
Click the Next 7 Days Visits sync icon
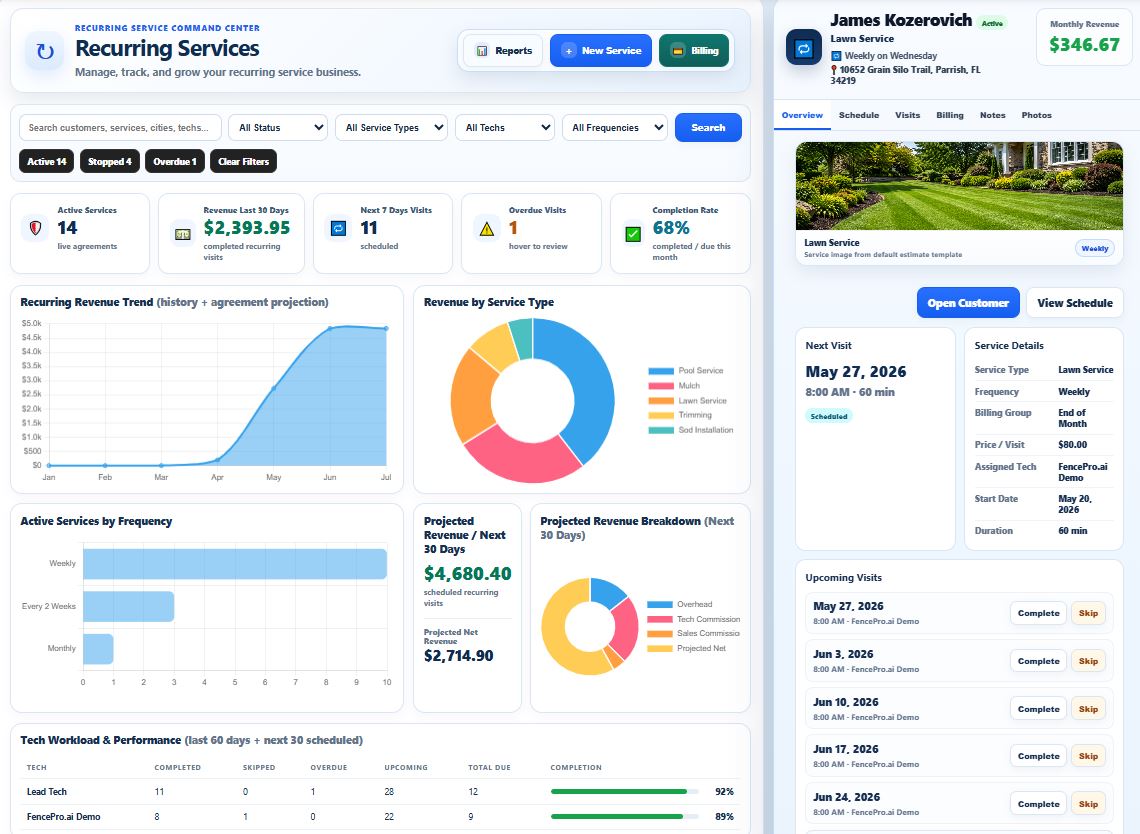coord(338,228)
